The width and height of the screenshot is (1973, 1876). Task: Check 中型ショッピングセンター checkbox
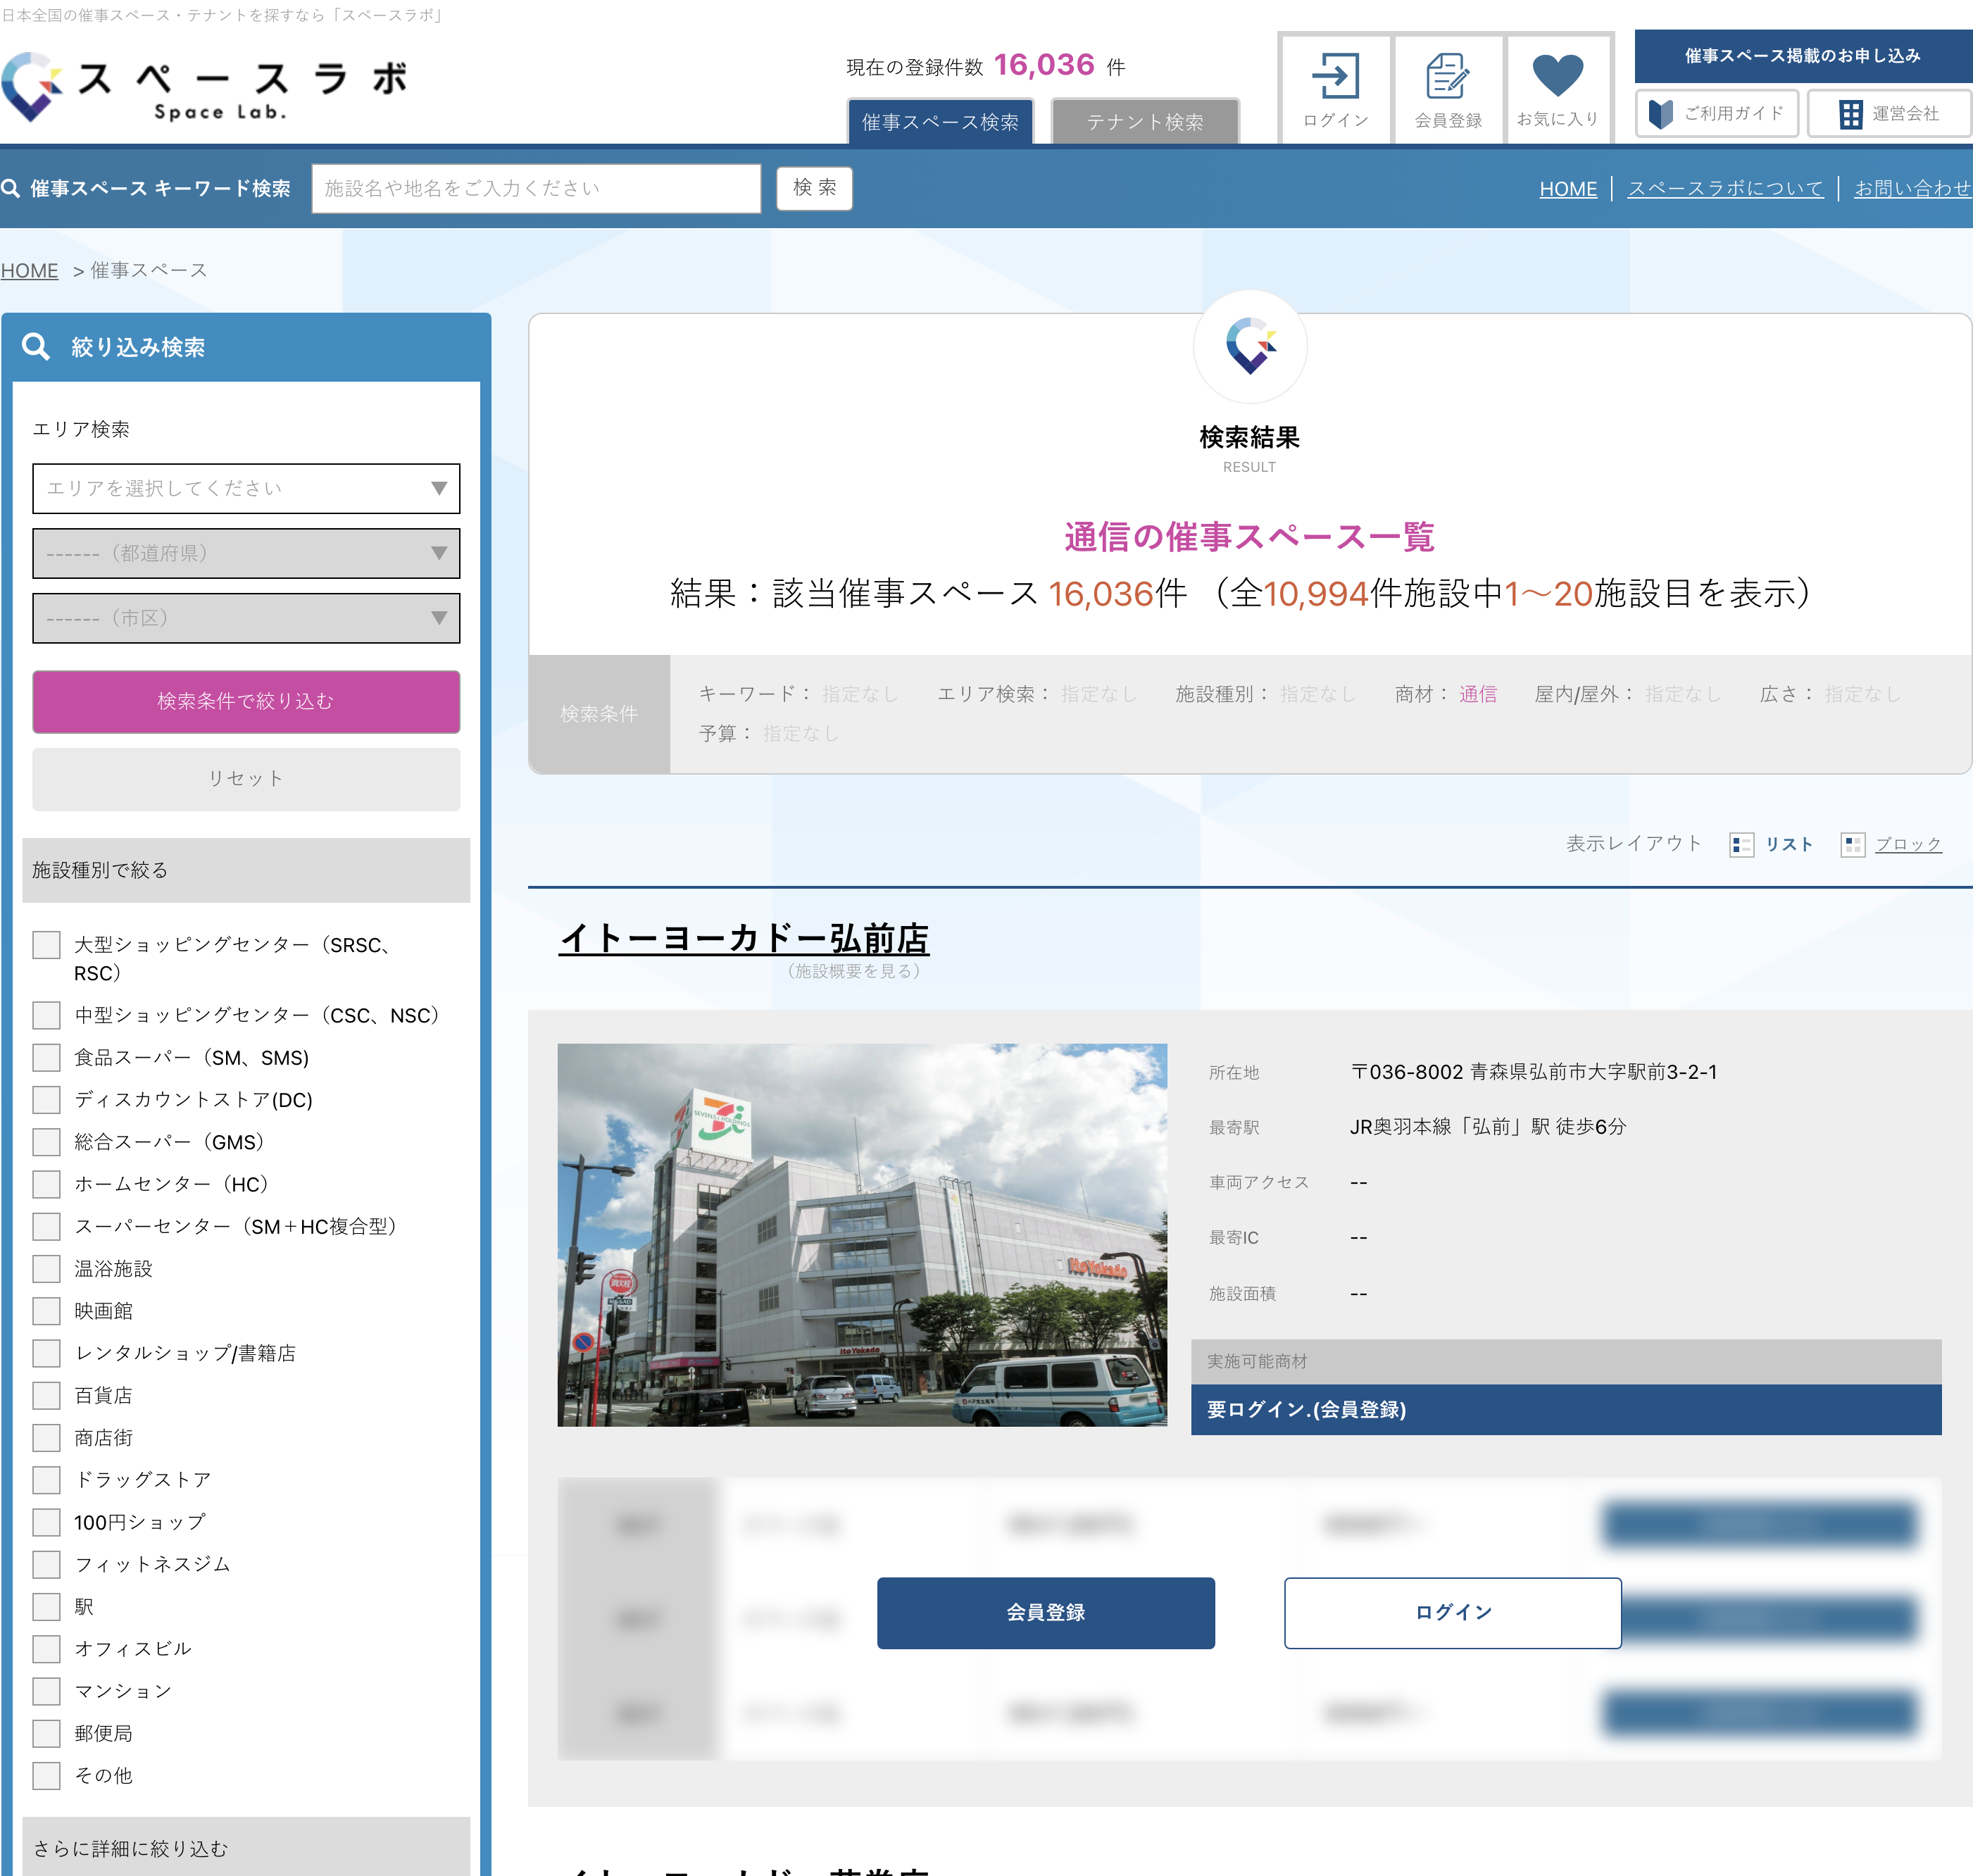point(46,1015)
